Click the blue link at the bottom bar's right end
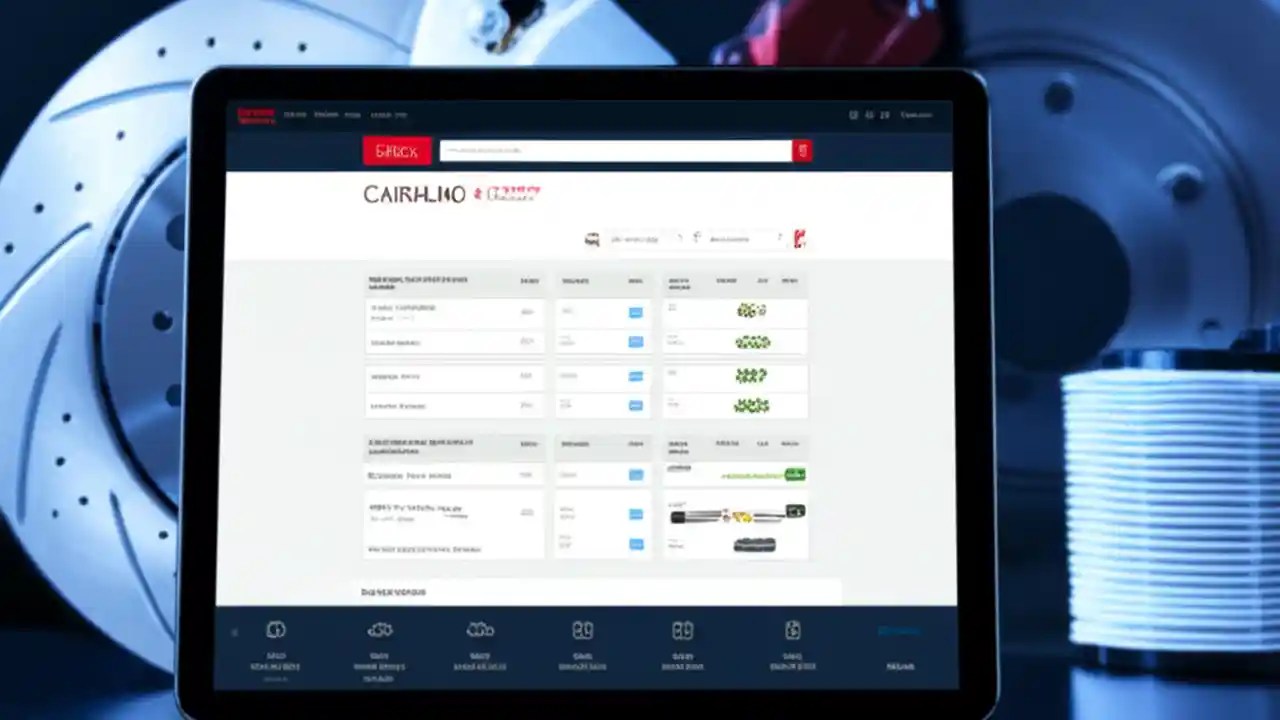Screen dimensions: 1280x720 898,631
